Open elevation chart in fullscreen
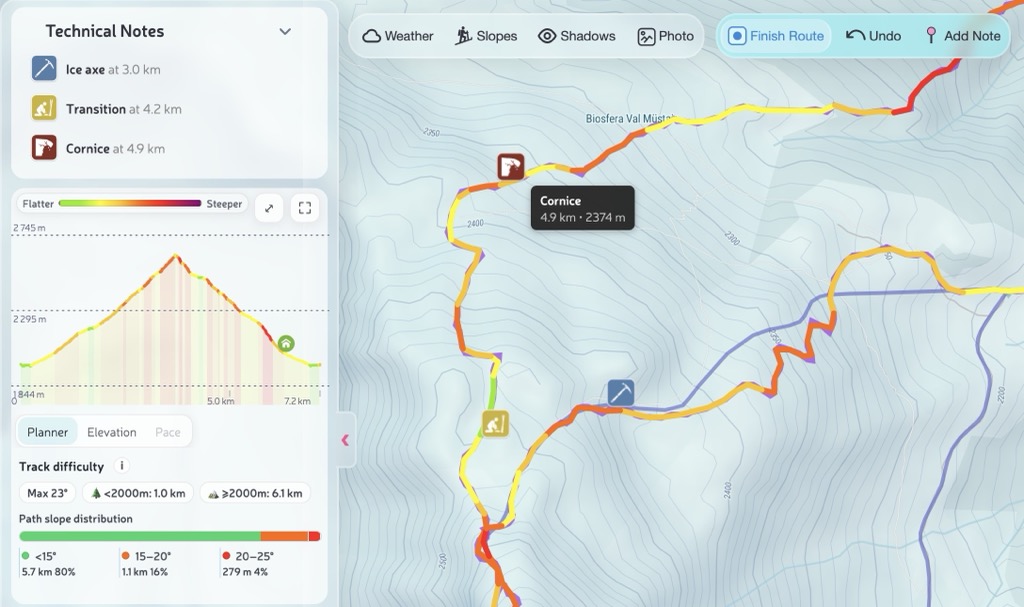 (x=305, y=208)
